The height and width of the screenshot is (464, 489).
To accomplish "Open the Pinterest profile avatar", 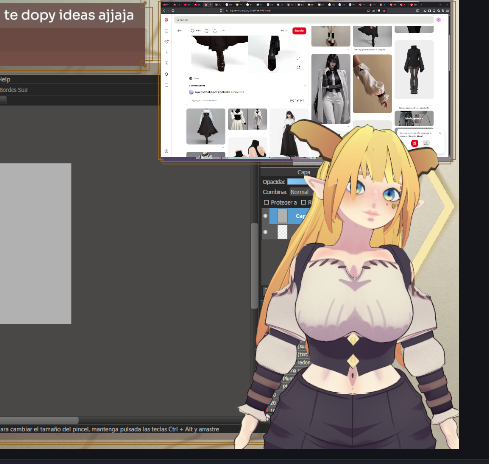I will tap(439, 20).
